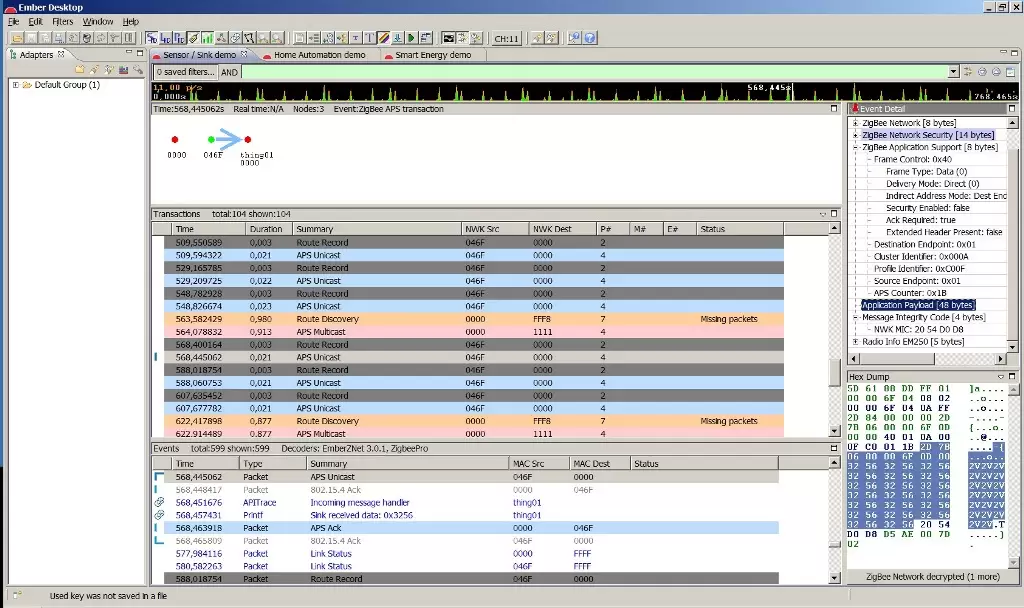The width and height of the screenshot is (1024, 608).
Task: Expand the Default Group tree node
Action: [x=16, y=85]
